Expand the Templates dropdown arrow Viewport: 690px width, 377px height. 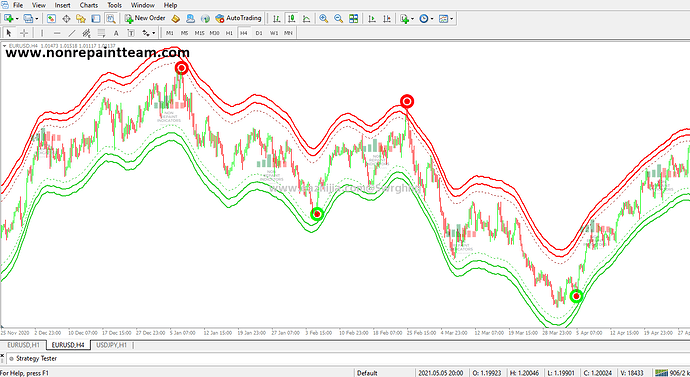tap(451, 19)
